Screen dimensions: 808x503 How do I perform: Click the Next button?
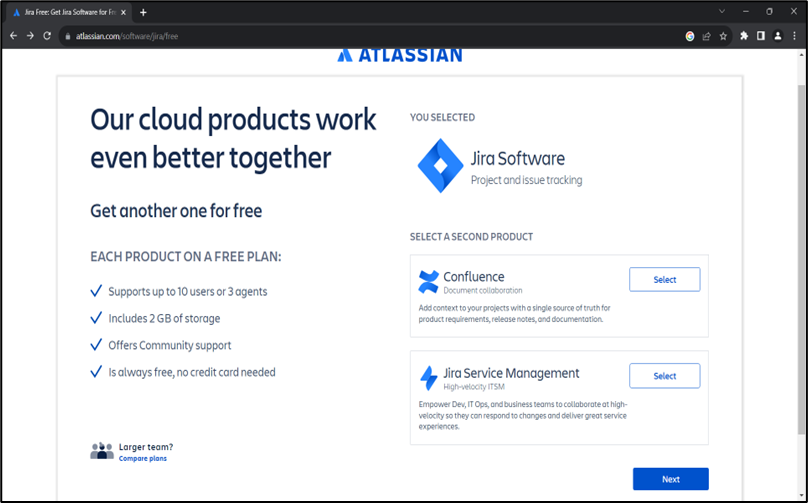point(670,479)
